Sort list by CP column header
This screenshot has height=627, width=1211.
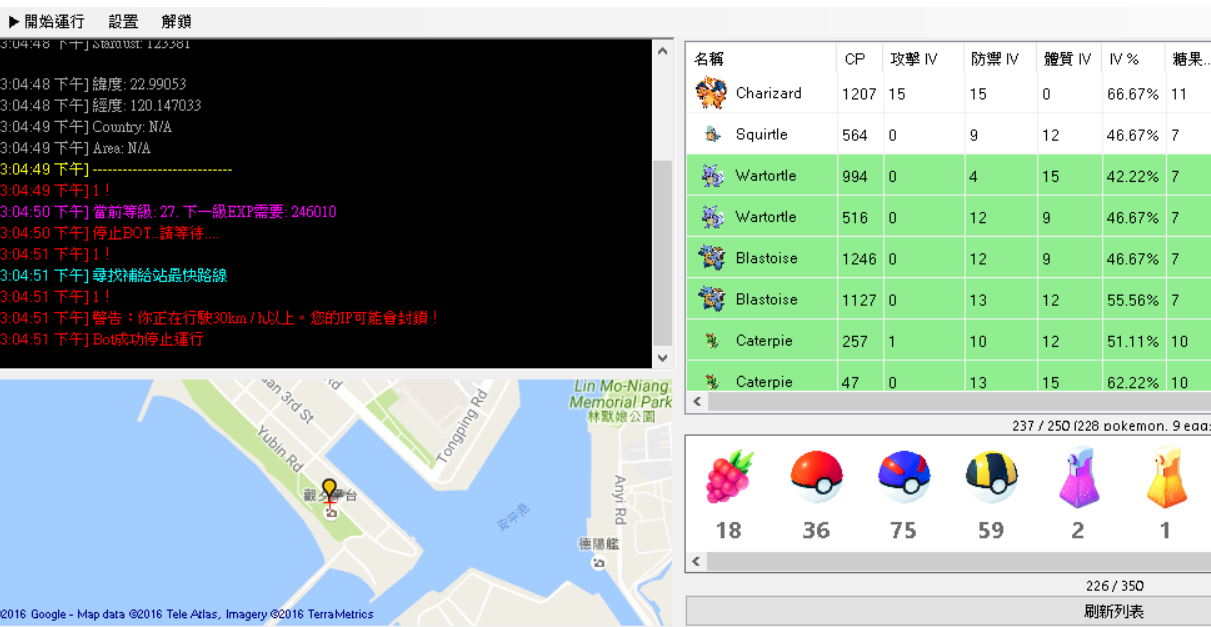coord(855,59)
